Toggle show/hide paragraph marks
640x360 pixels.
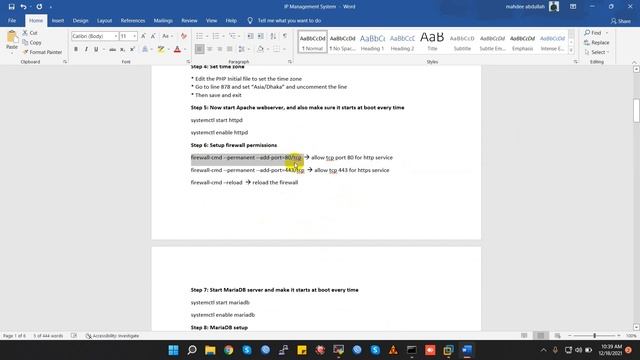[285, 36]
